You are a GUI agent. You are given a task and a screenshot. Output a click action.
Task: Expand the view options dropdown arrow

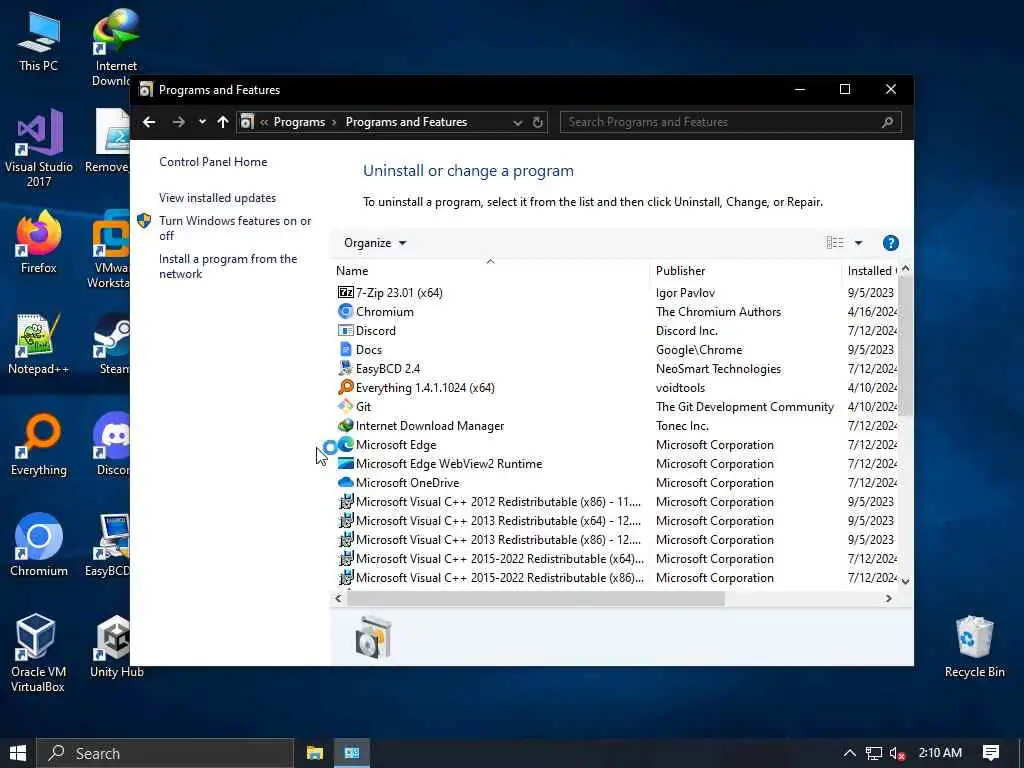(858, 243)
